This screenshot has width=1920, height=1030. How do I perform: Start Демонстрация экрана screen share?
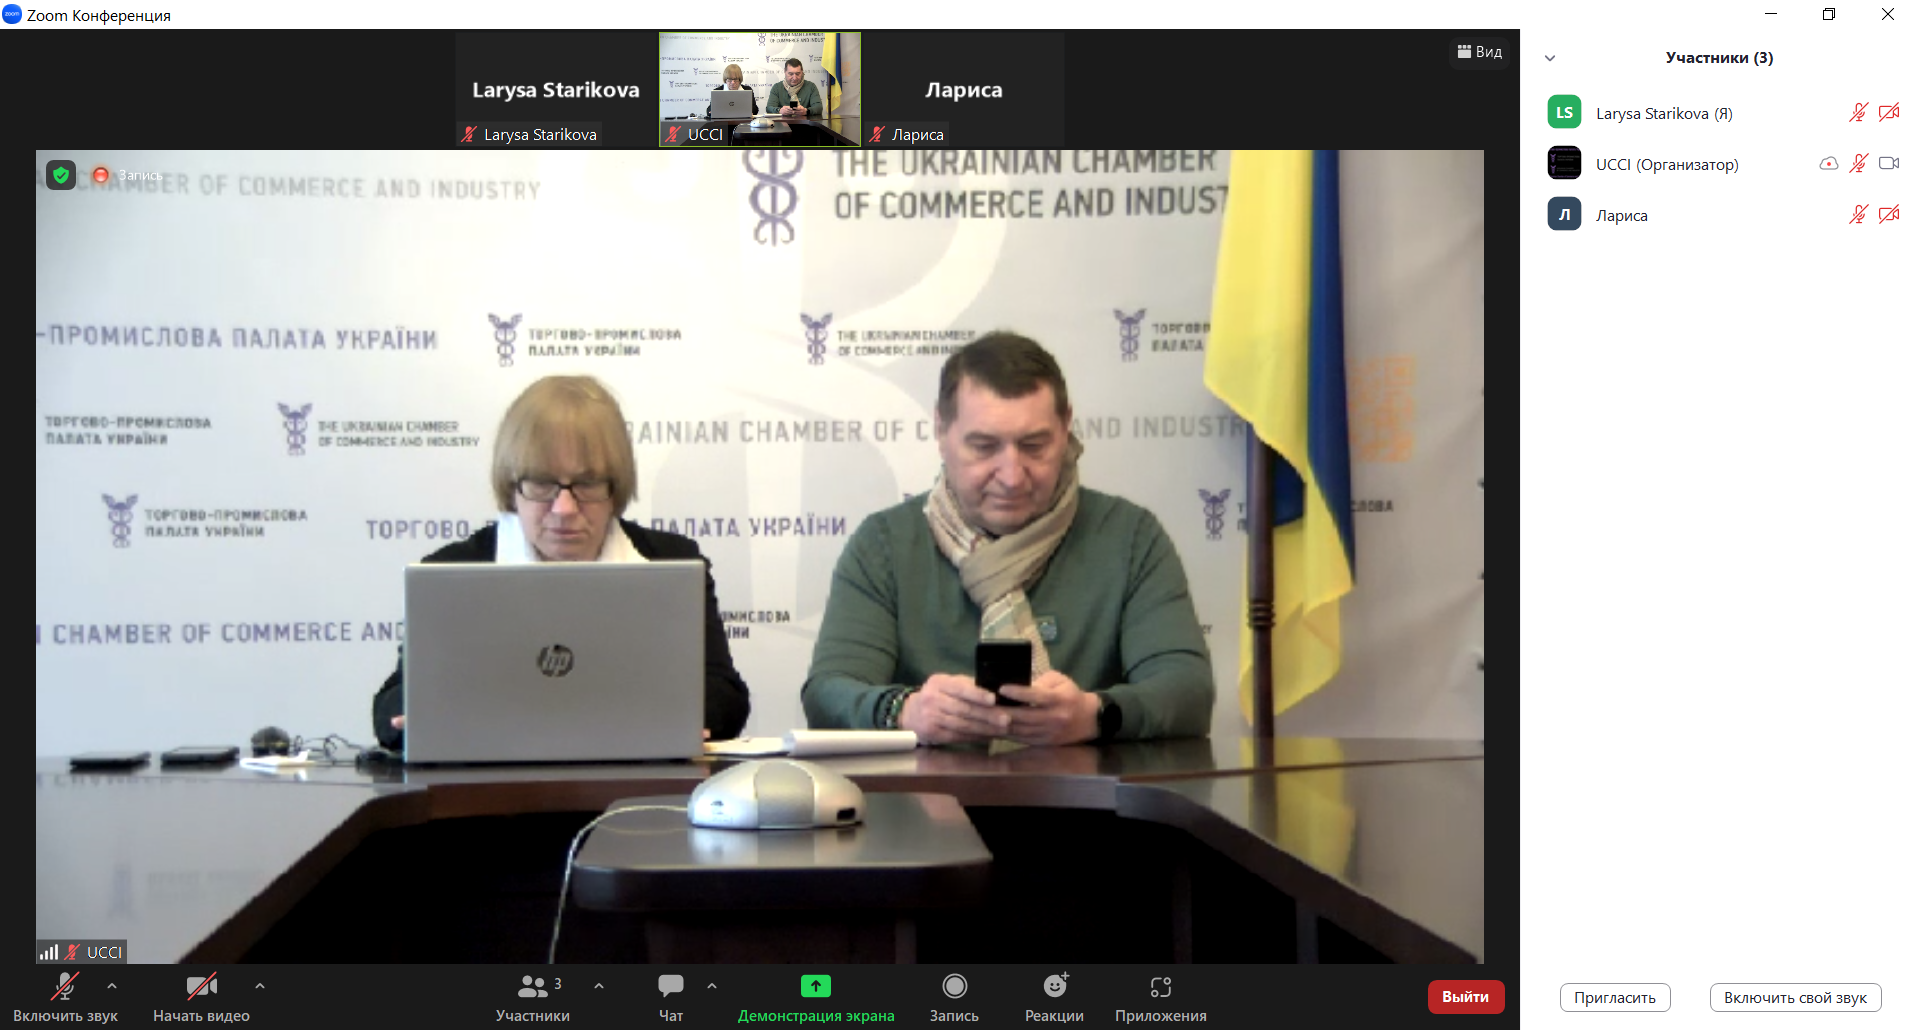point(816,997)
